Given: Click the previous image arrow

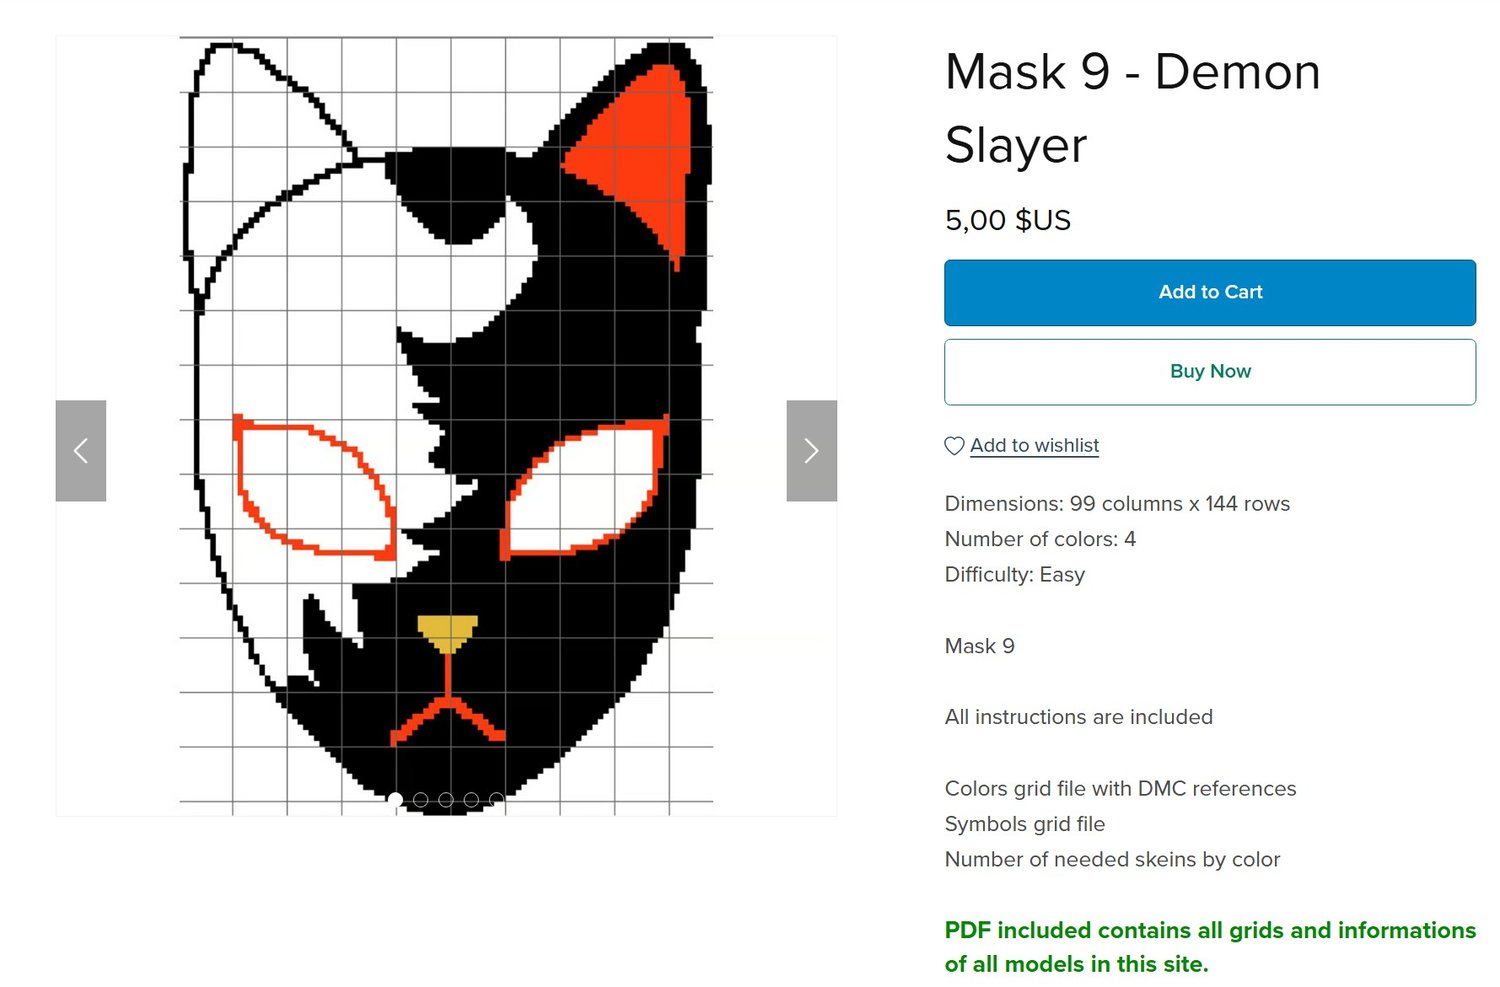Looking at the screenshot, I should [81, 451].
